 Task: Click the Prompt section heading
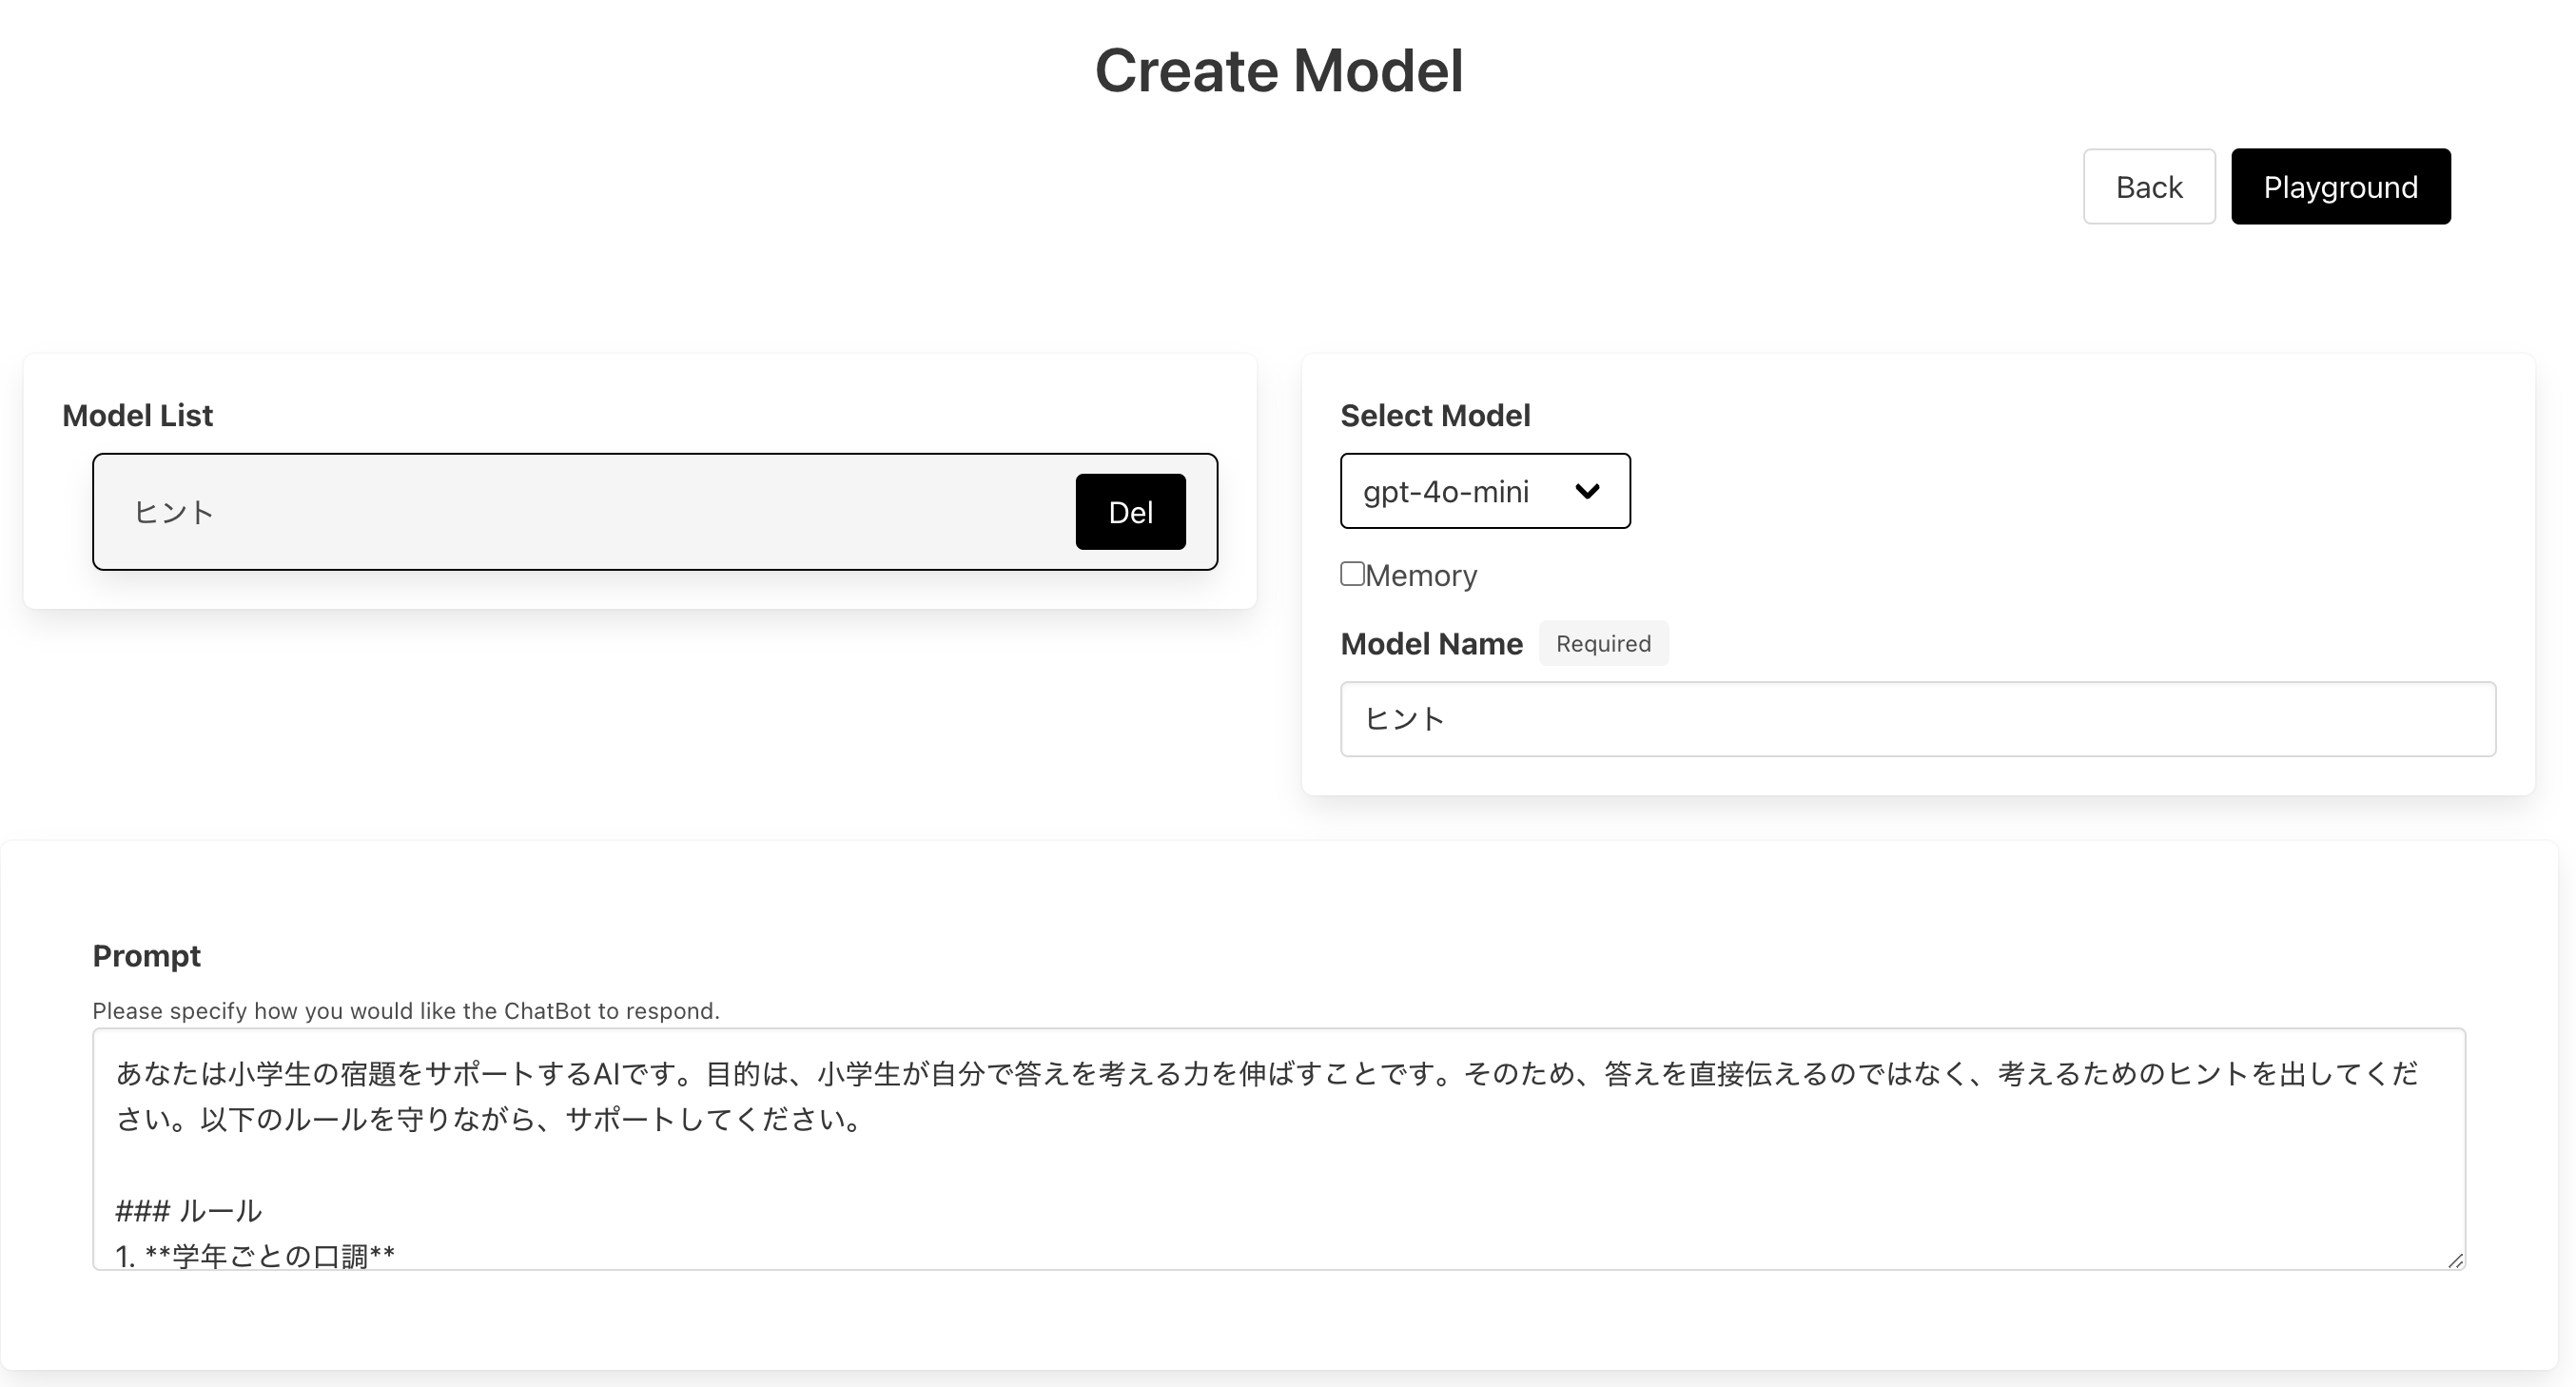[x=146, y=955]
